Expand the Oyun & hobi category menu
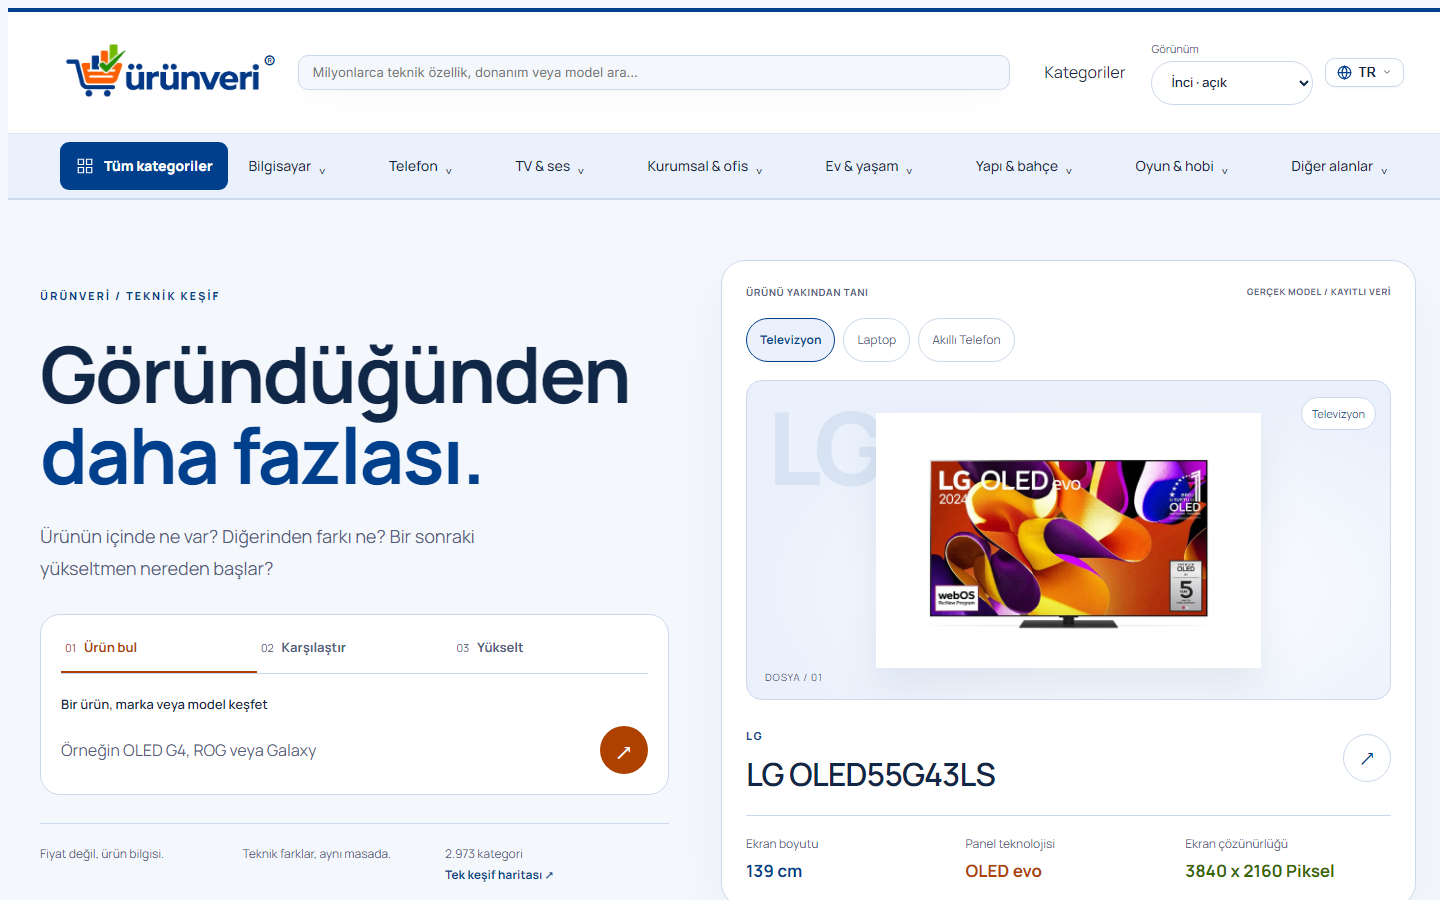The width and height of the screenshot is (1440, 900). point(1181,167)
